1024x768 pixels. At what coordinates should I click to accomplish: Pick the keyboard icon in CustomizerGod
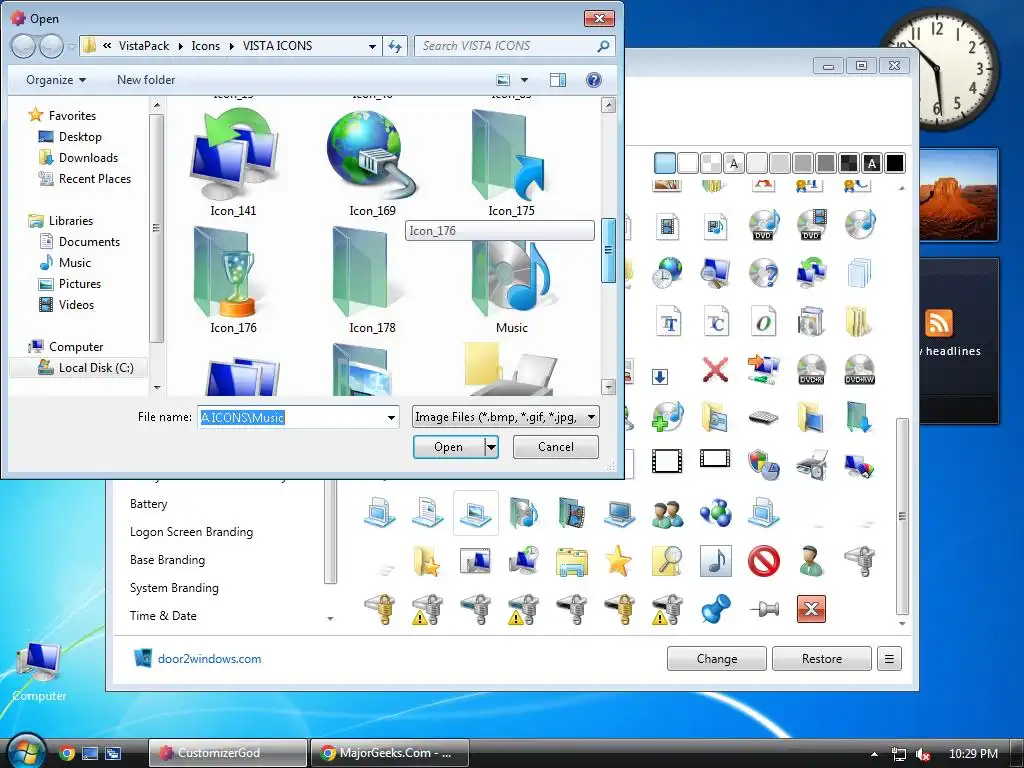(x=763, y=417)
